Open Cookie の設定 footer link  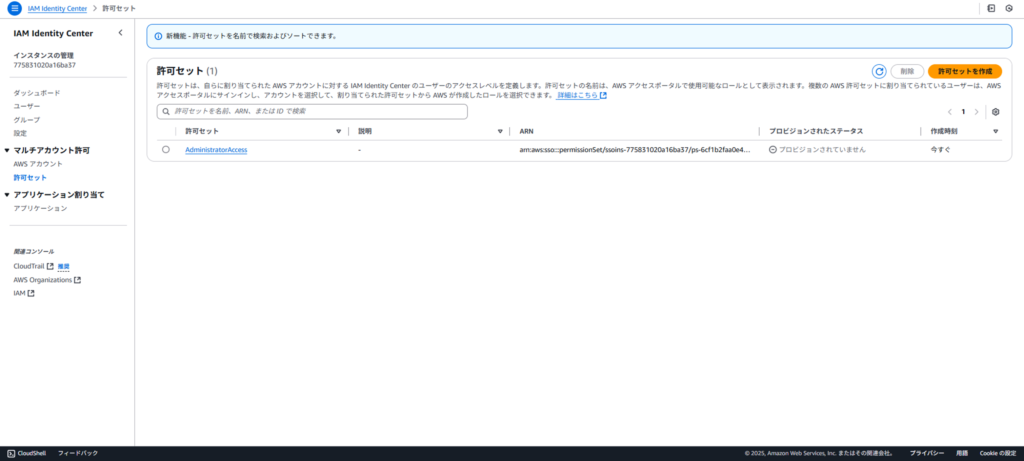click(x=998, y=453)
